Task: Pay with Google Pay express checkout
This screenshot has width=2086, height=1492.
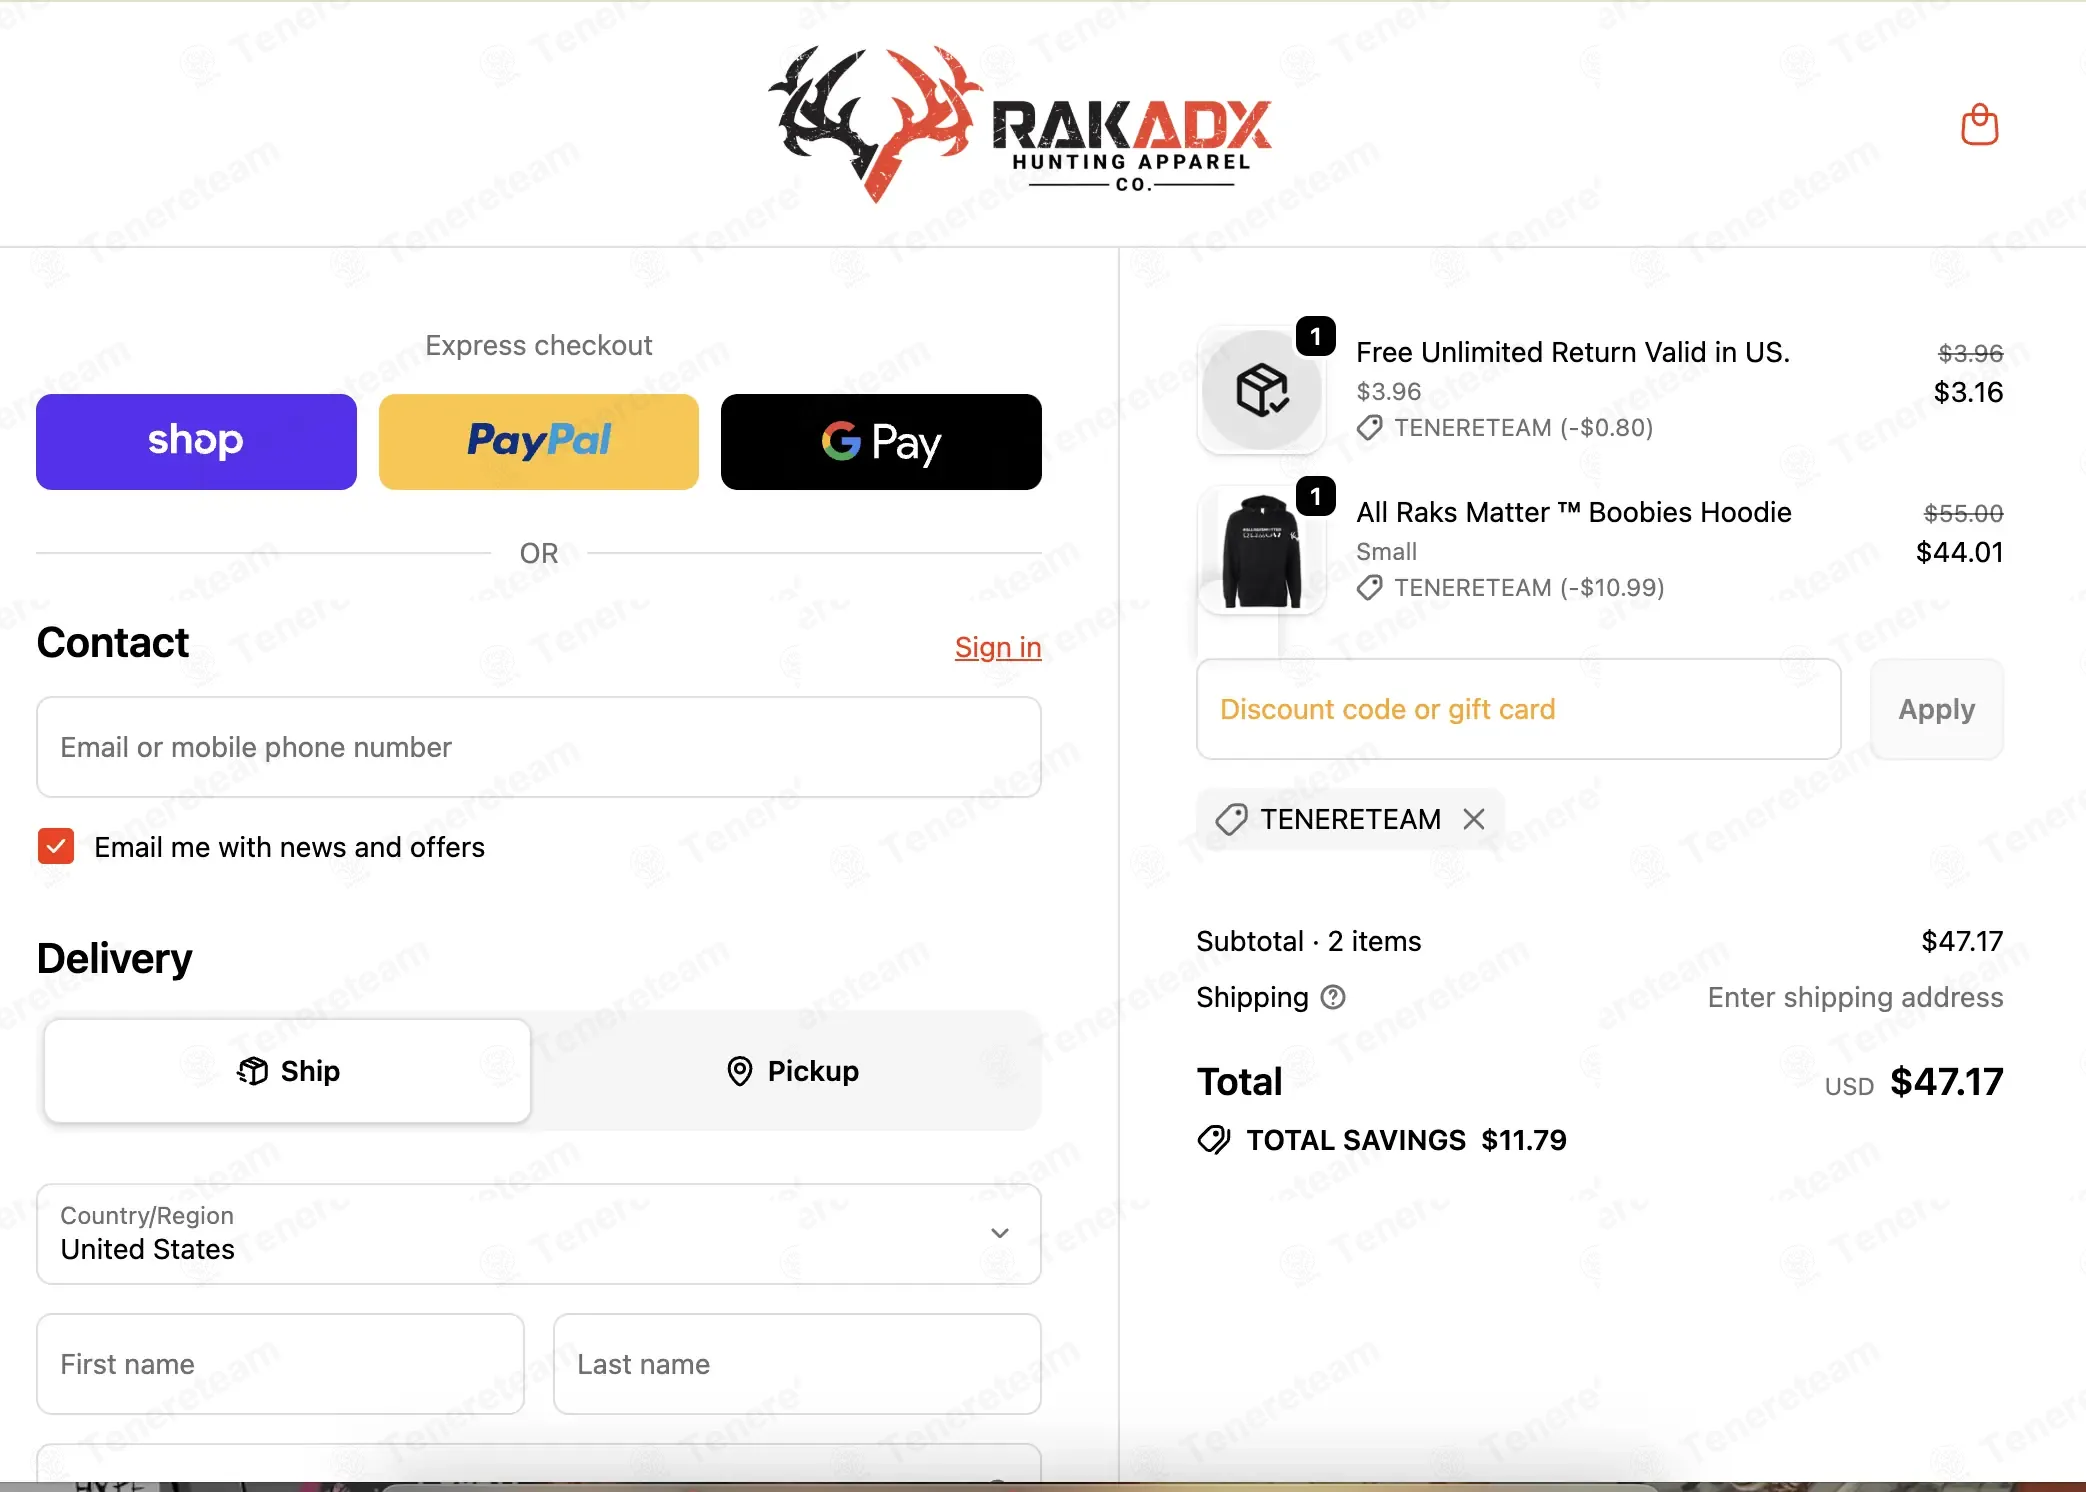Action: [x=881, y=442]
